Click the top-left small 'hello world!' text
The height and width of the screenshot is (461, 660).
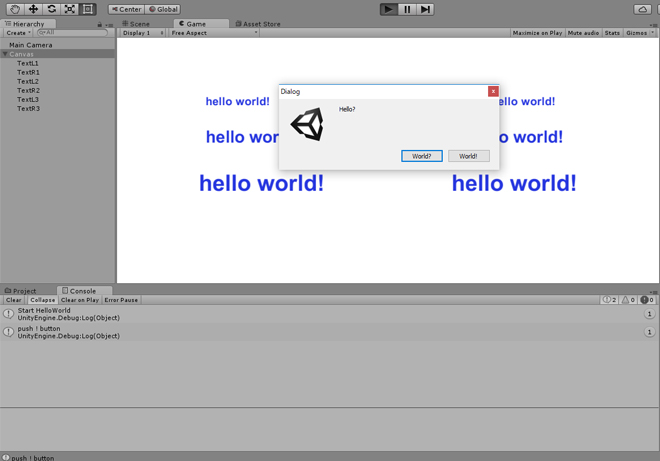pos(237,101)
